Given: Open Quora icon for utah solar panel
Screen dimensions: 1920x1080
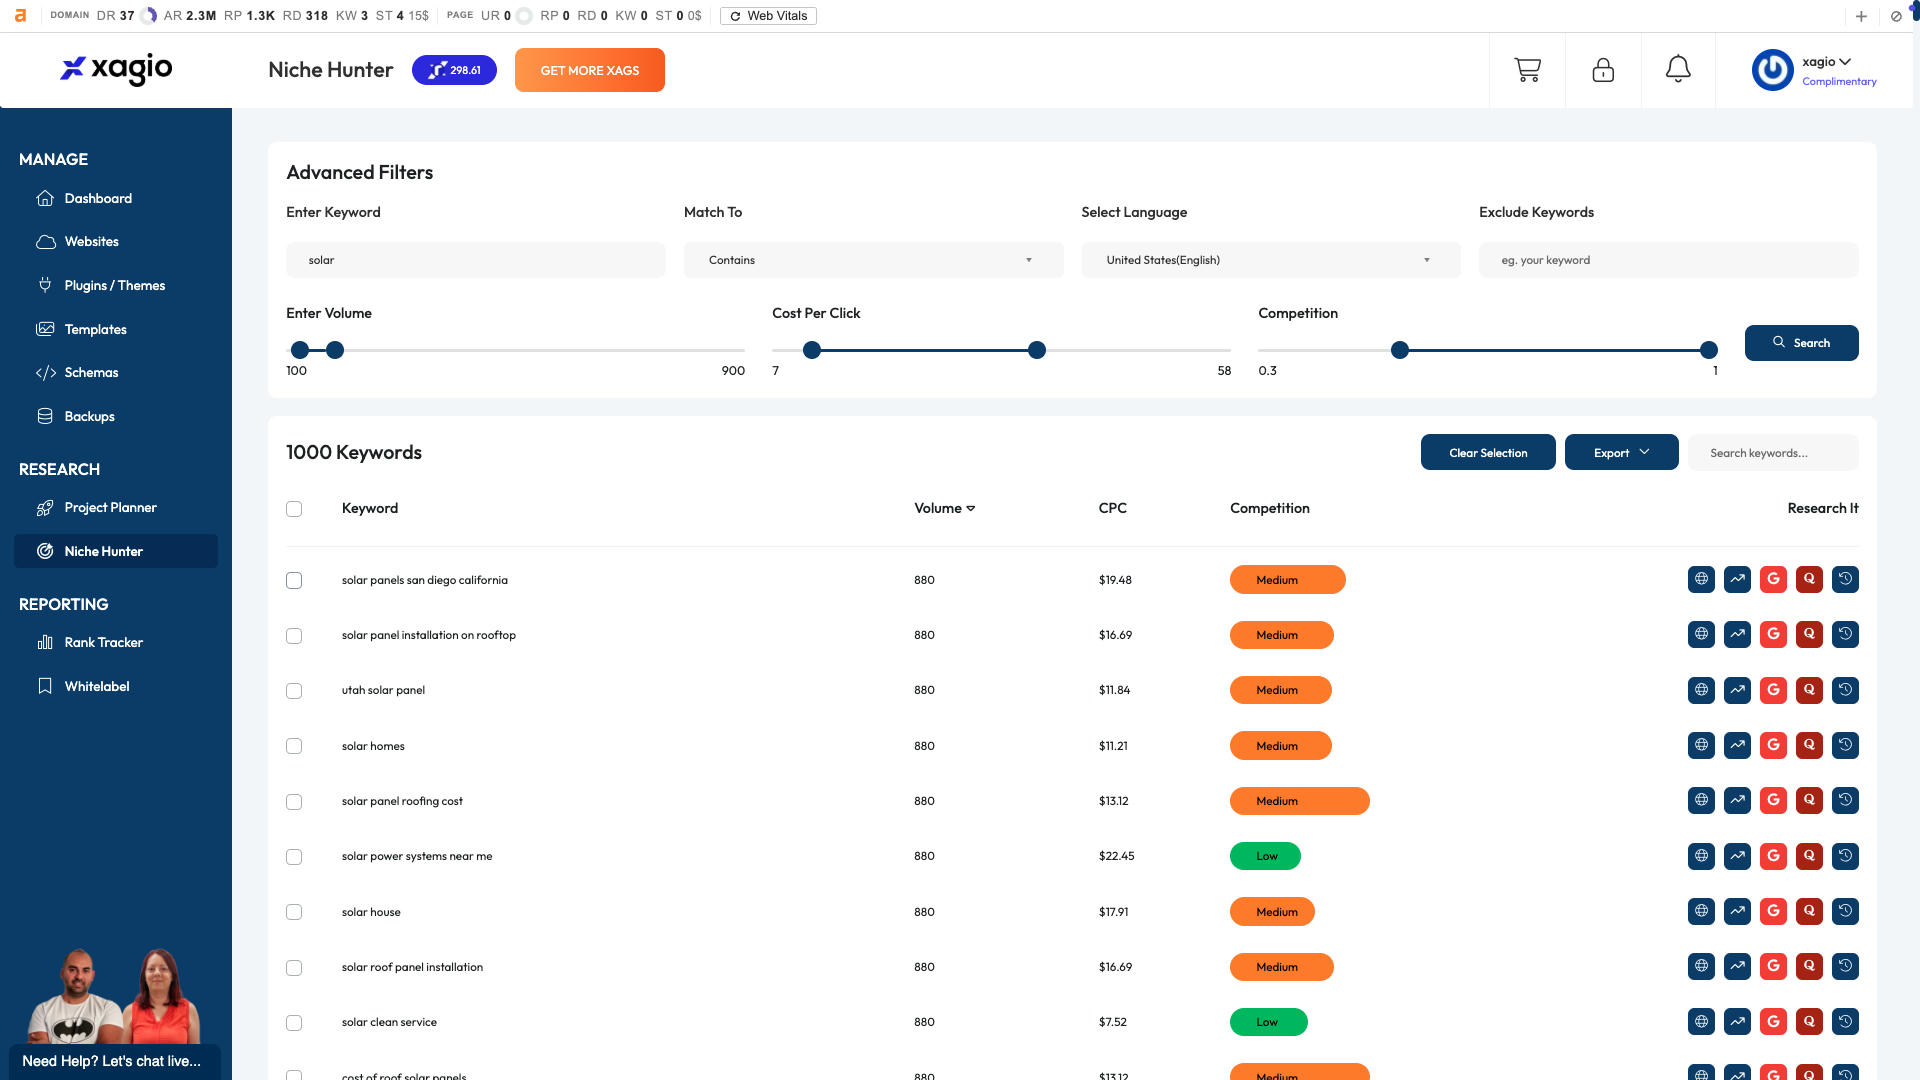Looking at the screenshot, I should pyautogui.click(x=1809, y=690).
